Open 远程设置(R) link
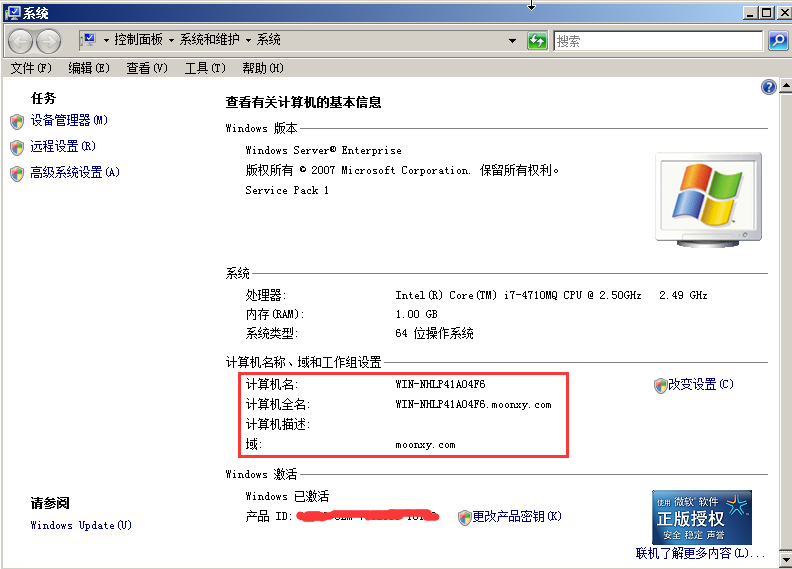The width and height of the screenshot is (792, 569). (x=63, y=146)
